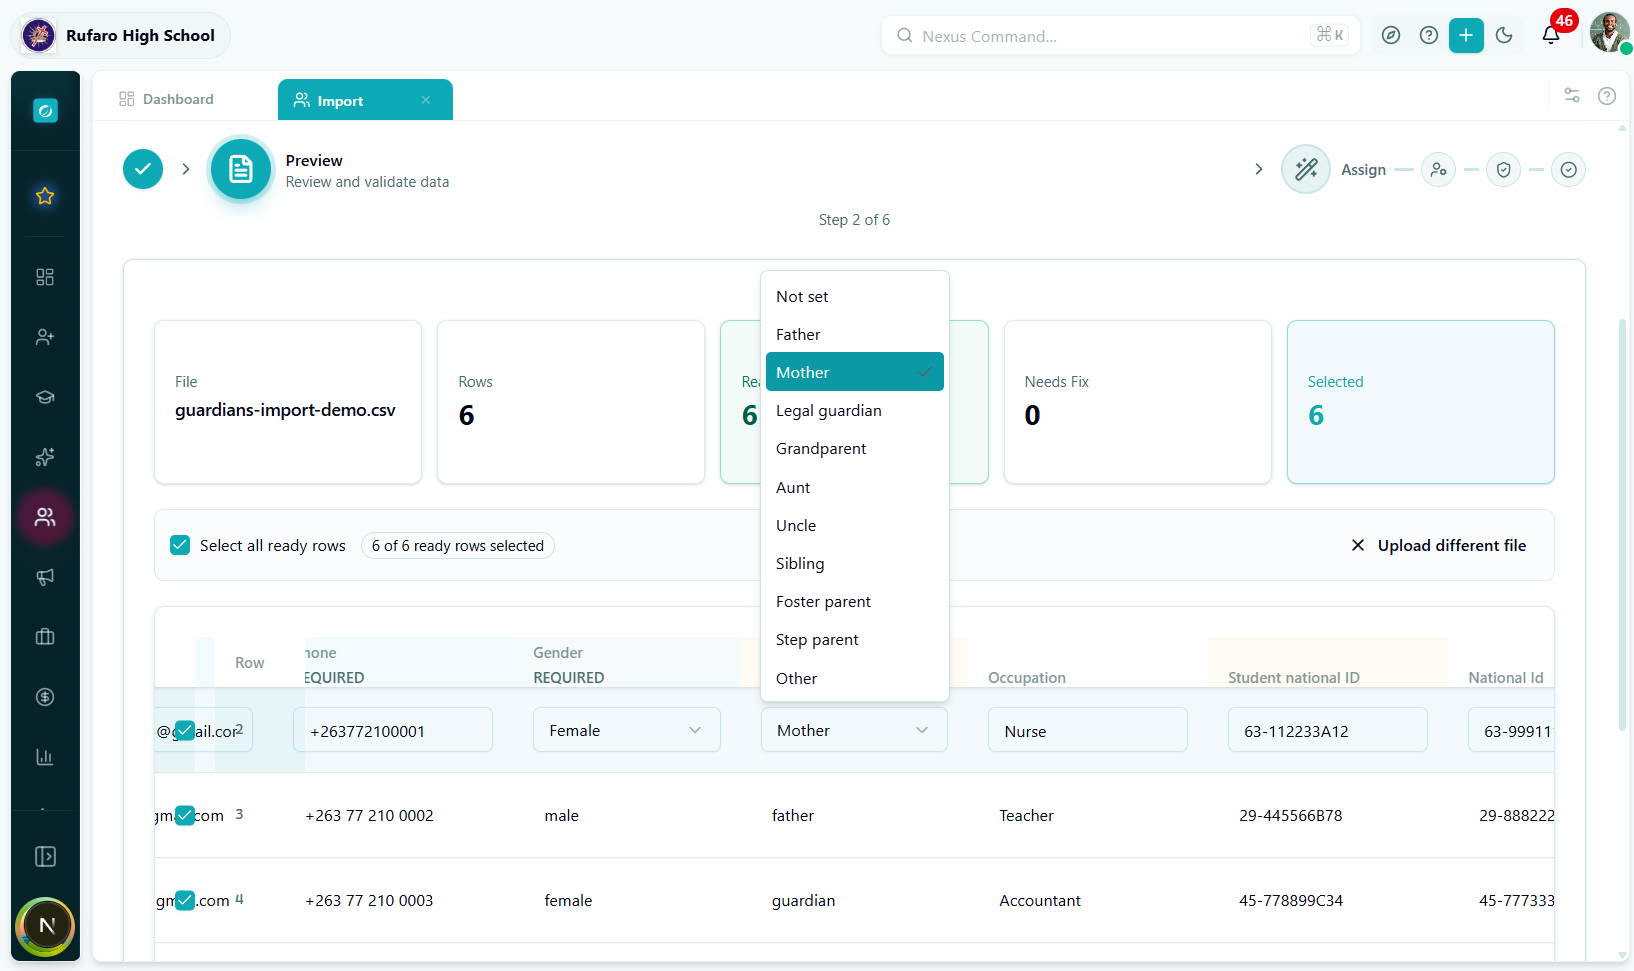Screen dimensions: 1634x971
Task: Click the chevron after Preview step
Action: tap(1258, 169)
